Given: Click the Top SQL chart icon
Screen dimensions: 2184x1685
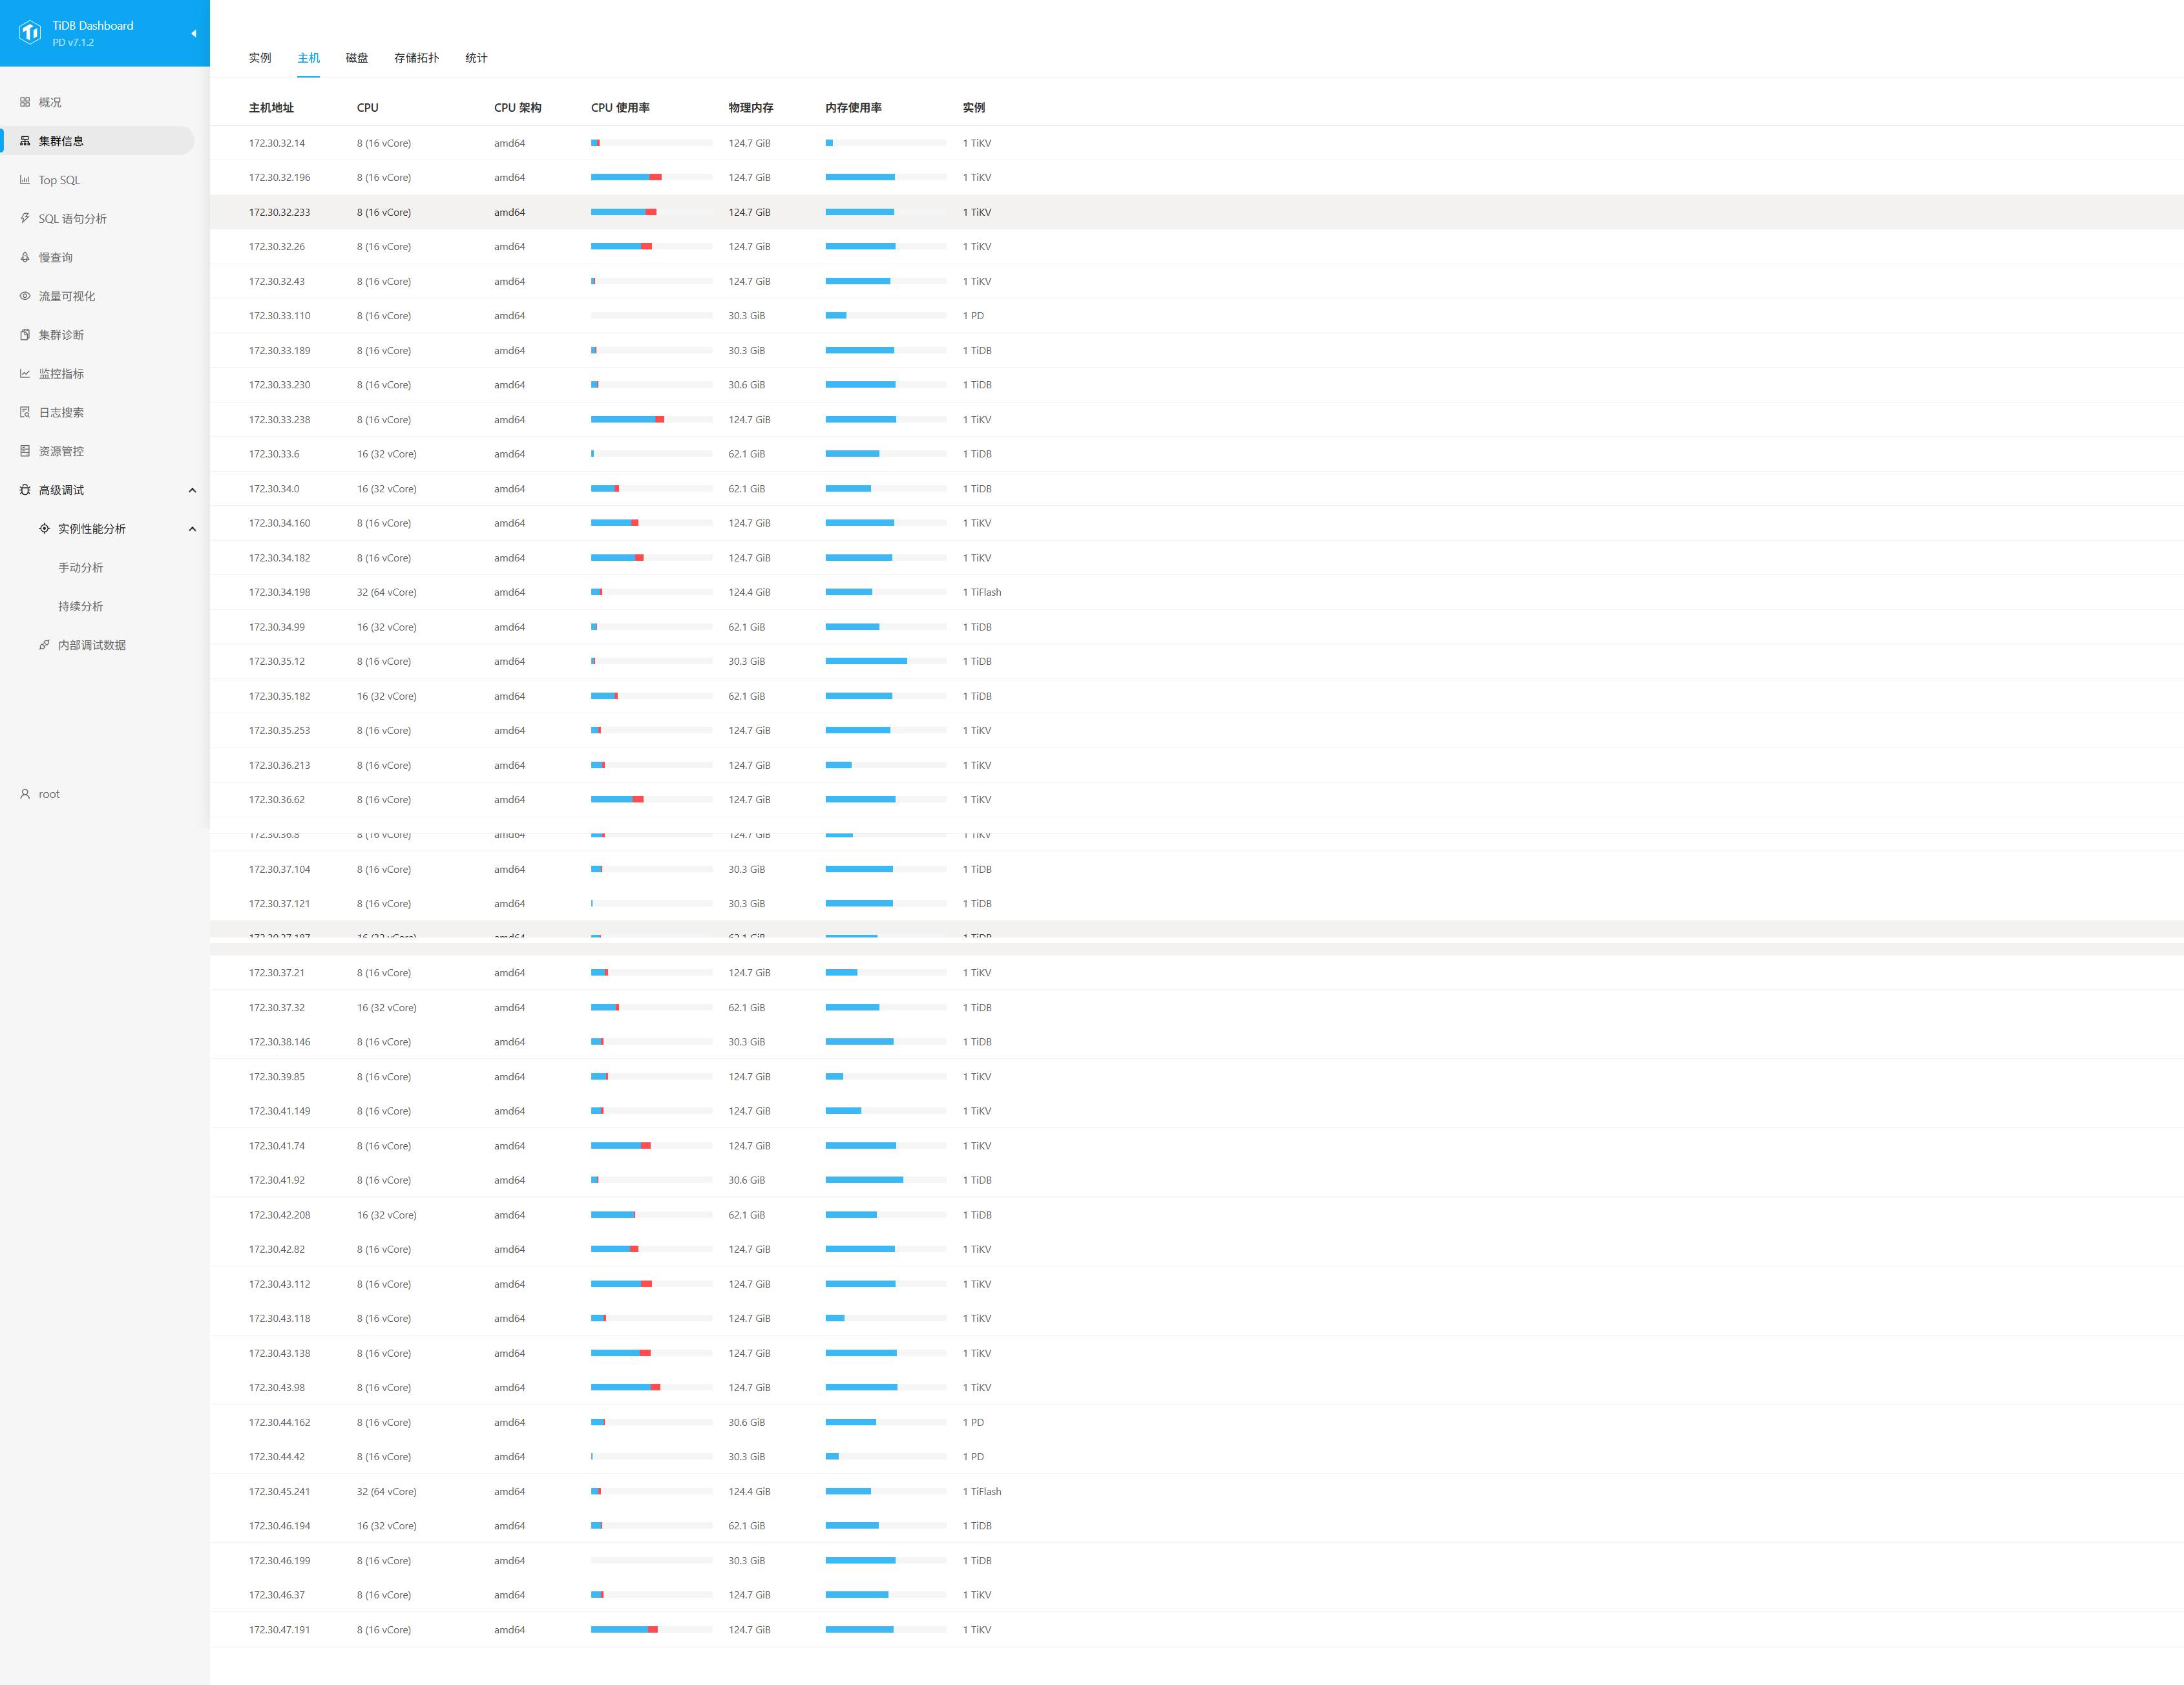Looking at the screenshot, I should pyautogui.click(x=25, y=180).
